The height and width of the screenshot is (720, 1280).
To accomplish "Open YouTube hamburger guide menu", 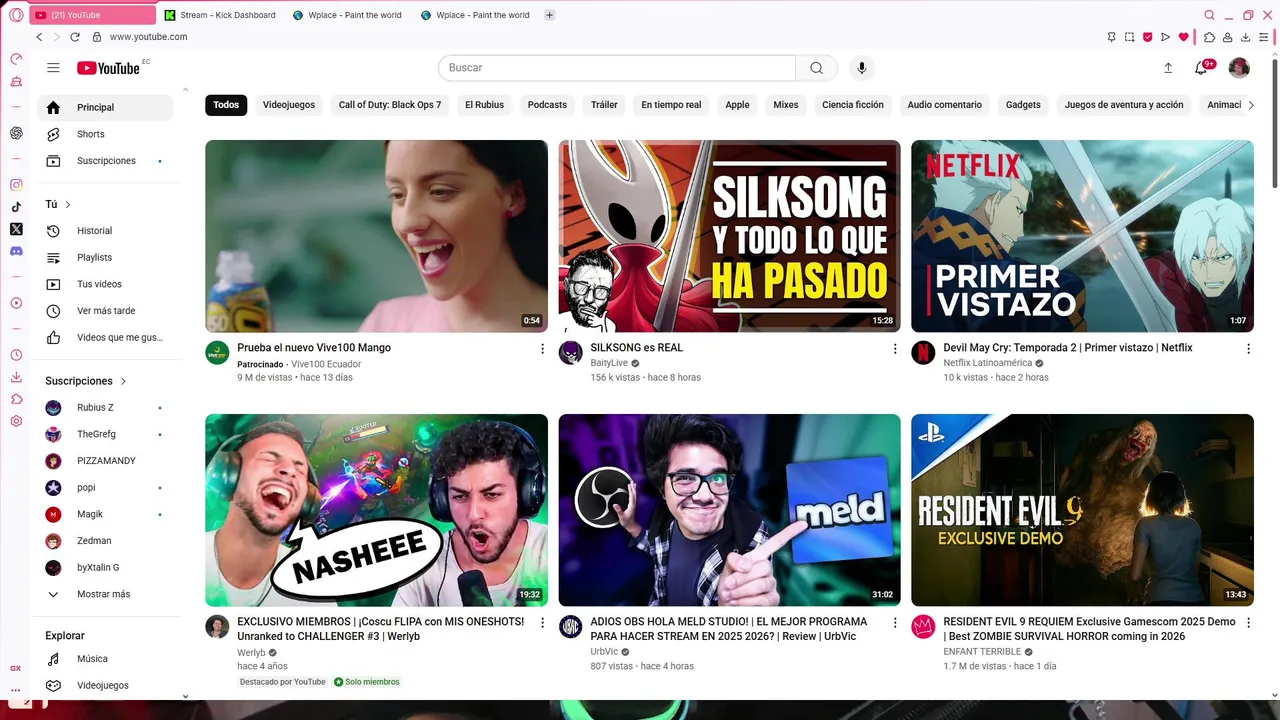I will point(53,67).
